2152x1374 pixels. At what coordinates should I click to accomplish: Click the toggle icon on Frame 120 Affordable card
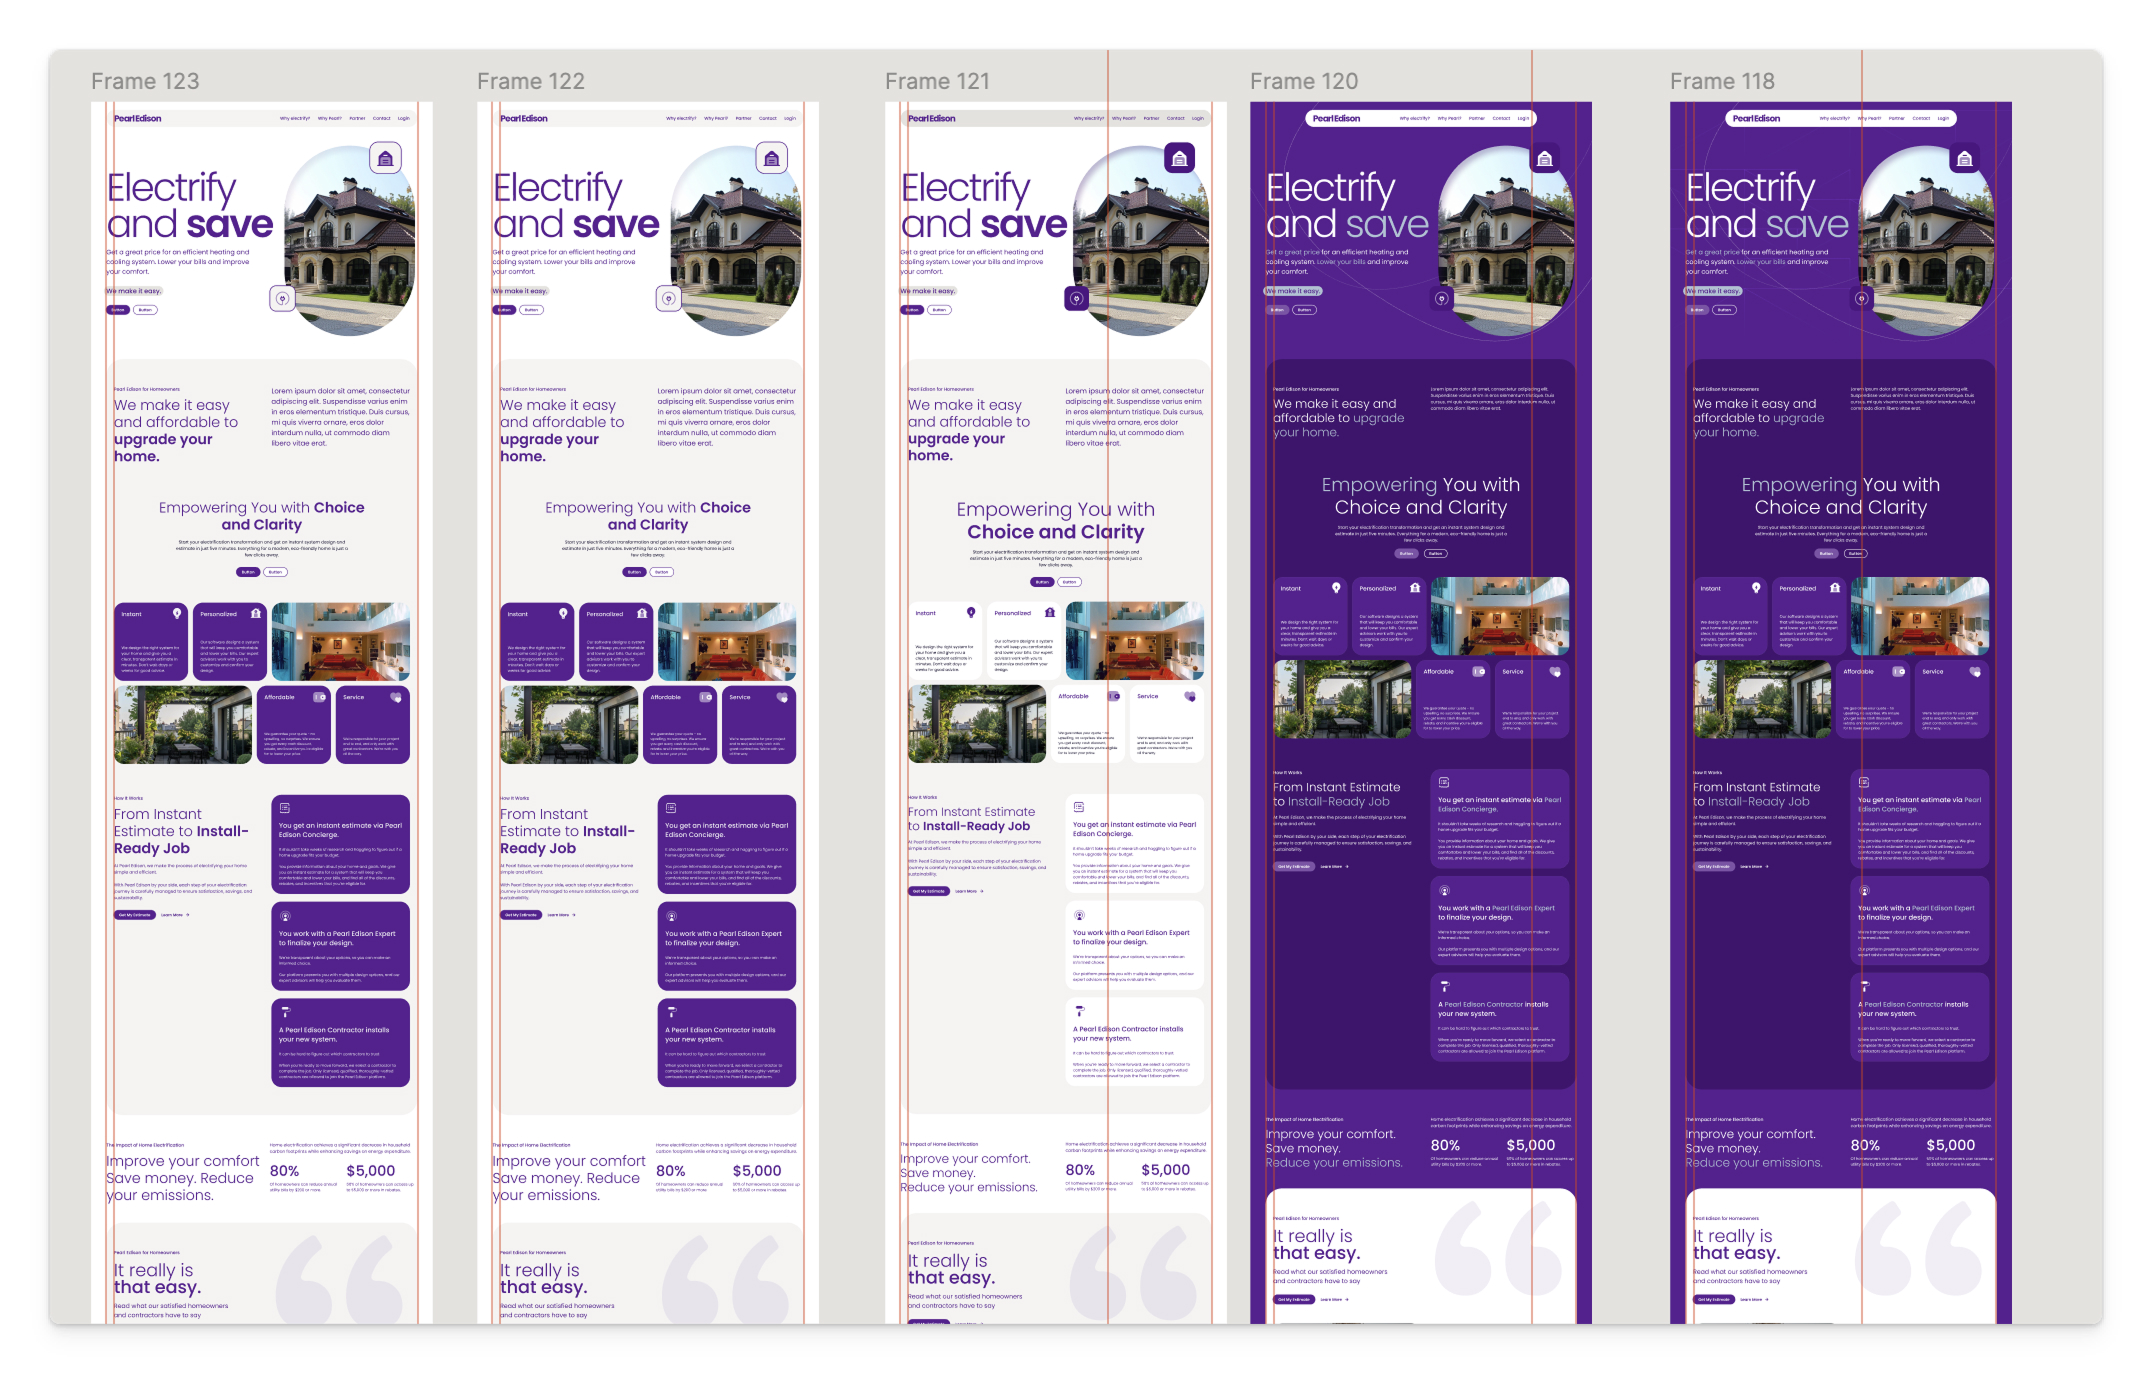coord(1478,671)
